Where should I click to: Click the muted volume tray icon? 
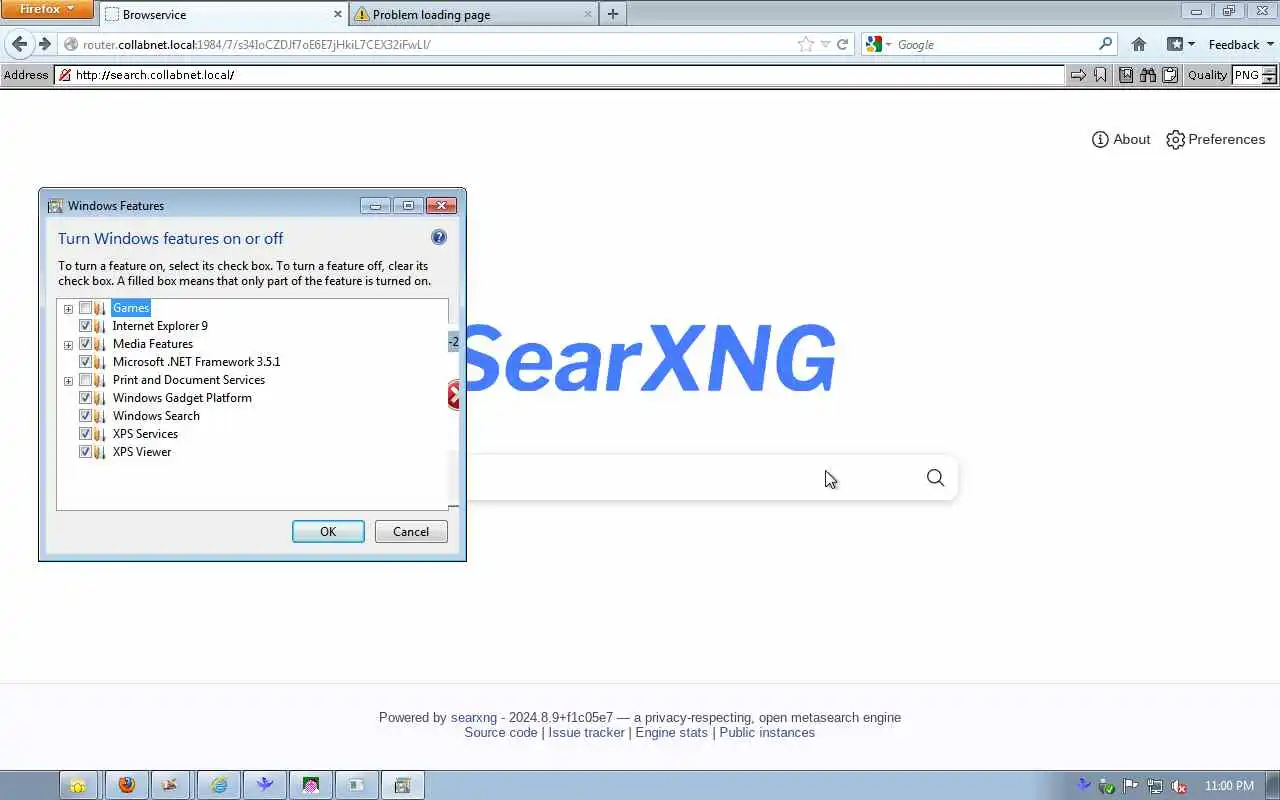[1180, 786]
